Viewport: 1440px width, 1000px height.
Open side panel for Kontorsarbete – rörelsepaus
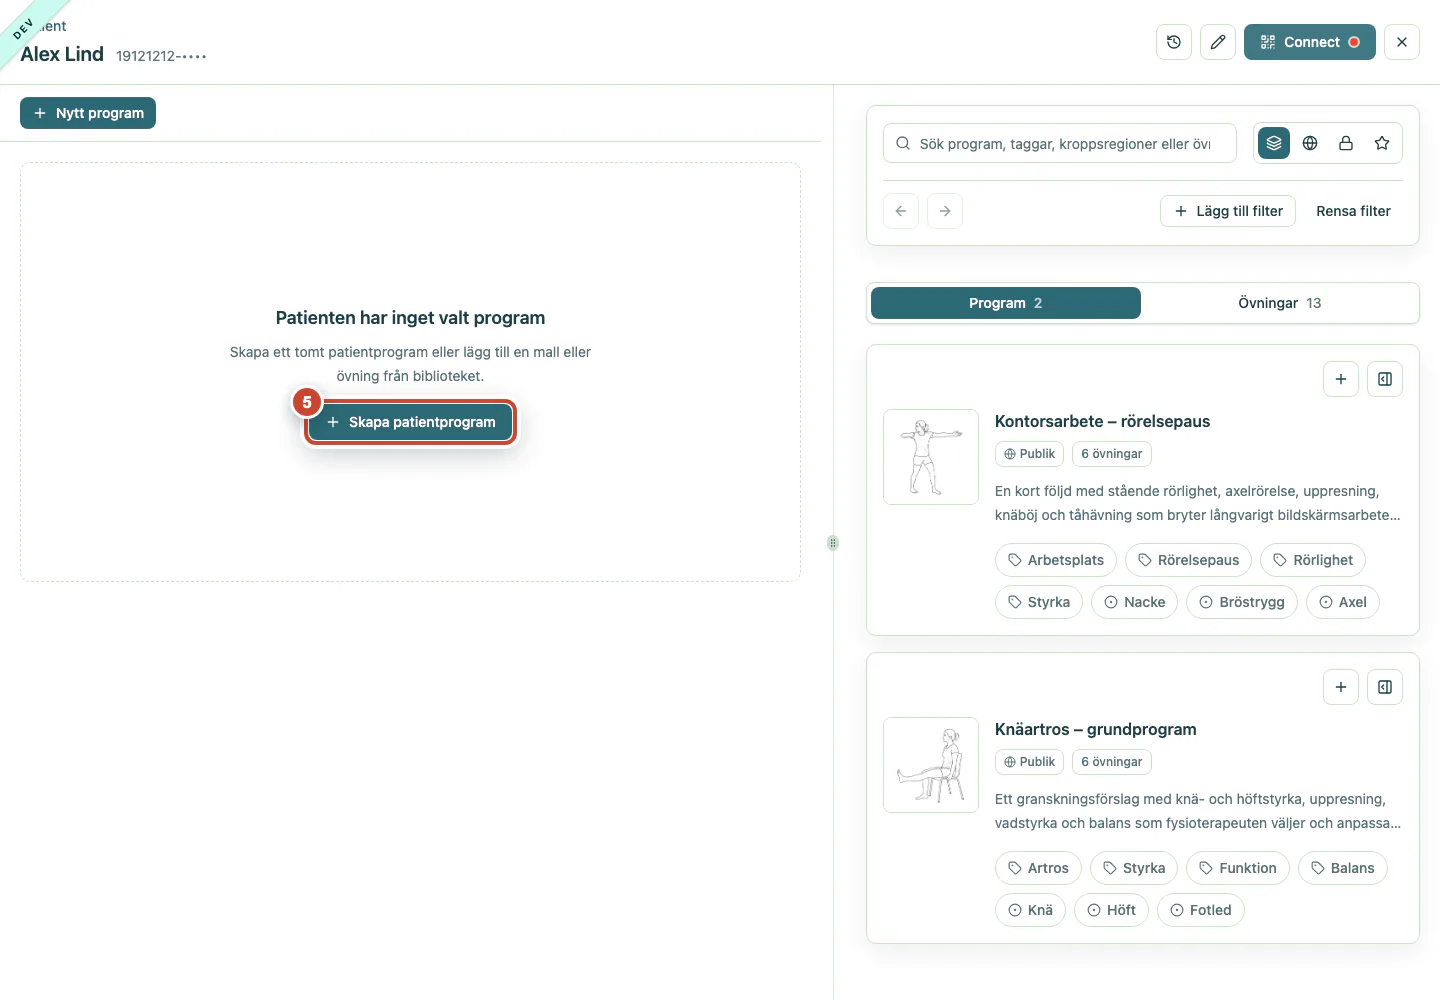1385,379
